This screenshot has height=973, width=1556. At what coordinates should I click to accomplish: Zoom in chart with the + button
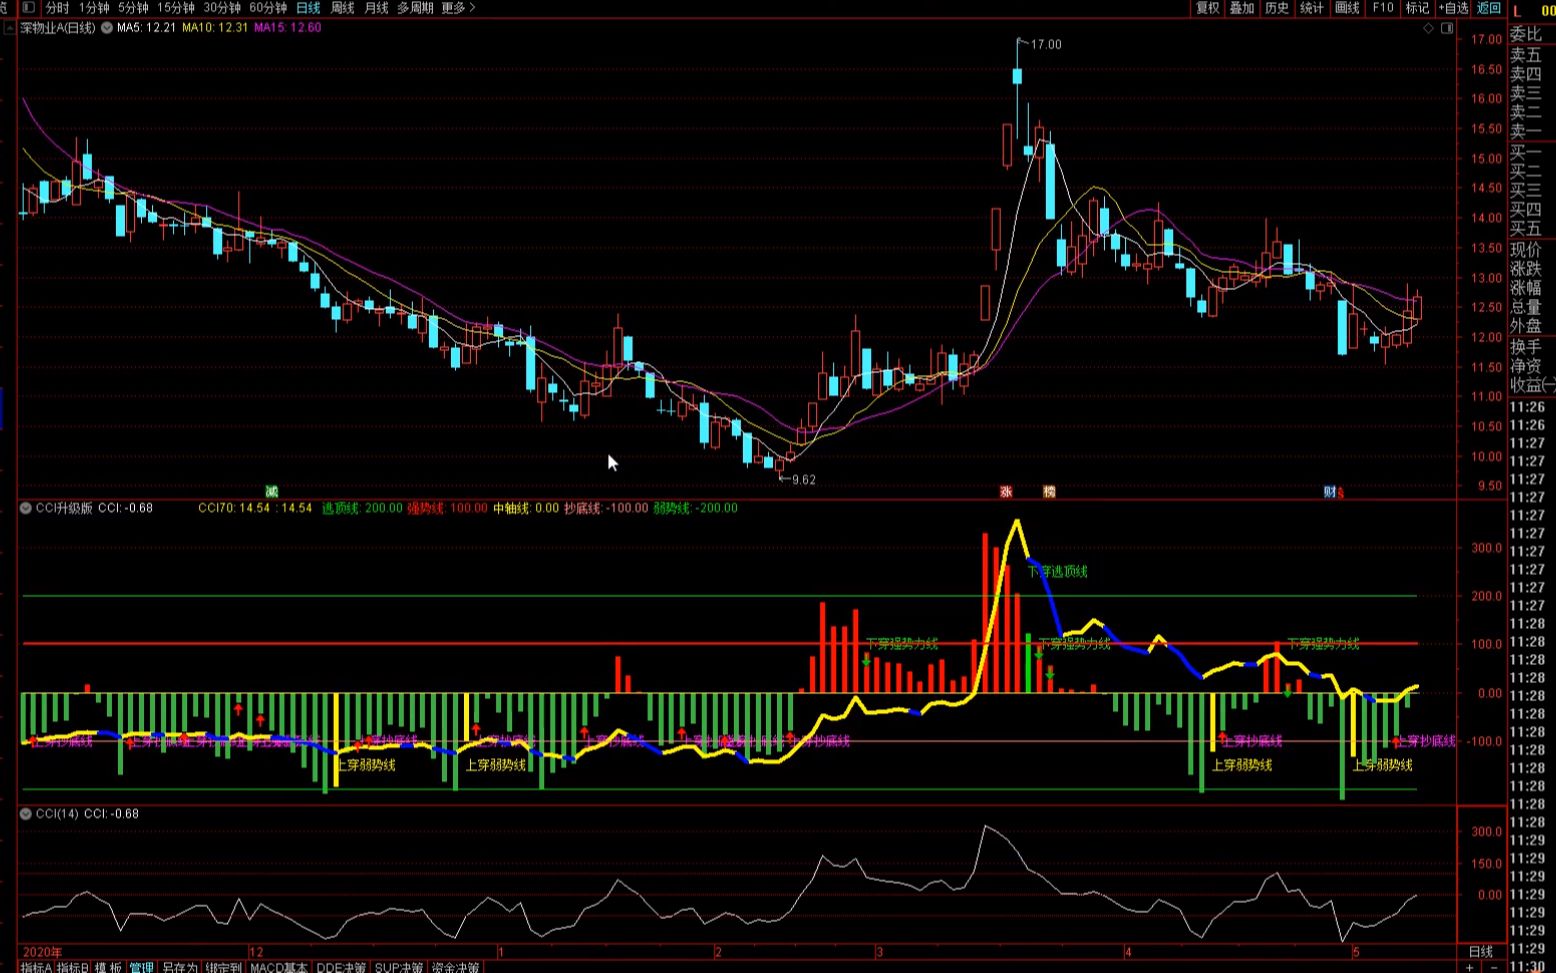[x=1469, y=967]
